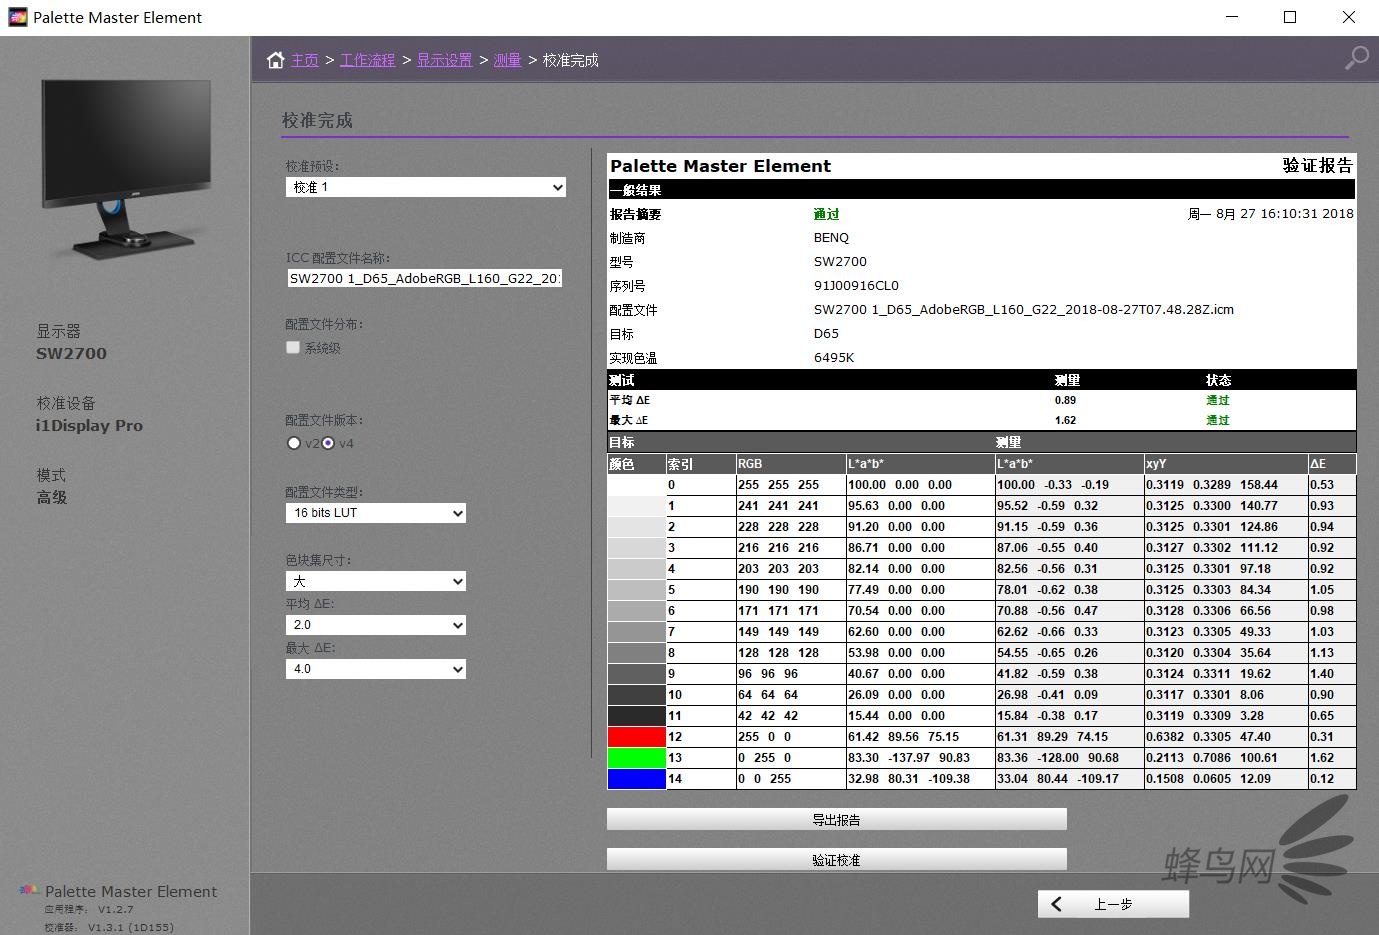Click the 颜色 column header
The width and height of the screenshot is (1379, 935).
pos(636,464)
